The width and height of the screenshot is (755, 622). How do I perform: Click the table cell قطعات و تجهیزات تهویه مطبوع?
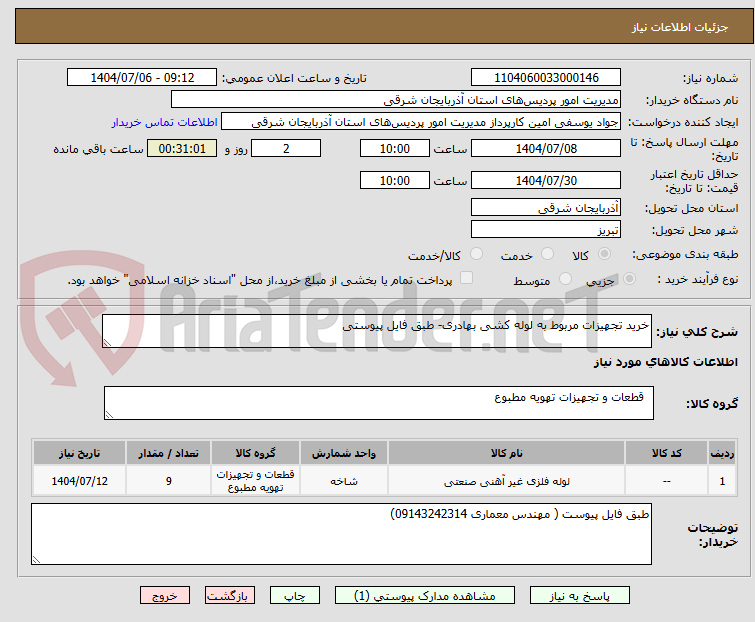255,481
